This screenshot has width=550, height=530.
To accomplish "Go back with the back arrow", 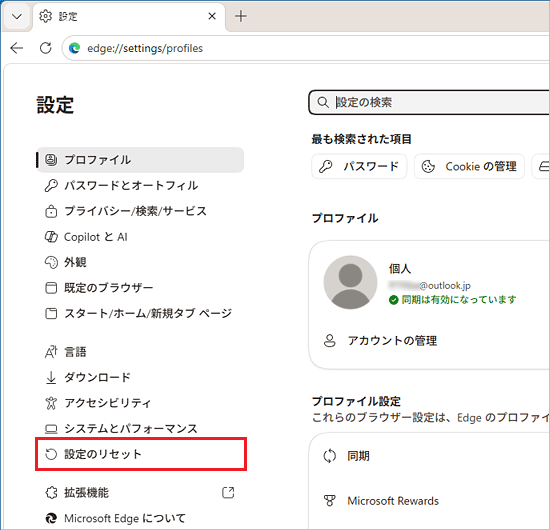I will pos(16,48).
